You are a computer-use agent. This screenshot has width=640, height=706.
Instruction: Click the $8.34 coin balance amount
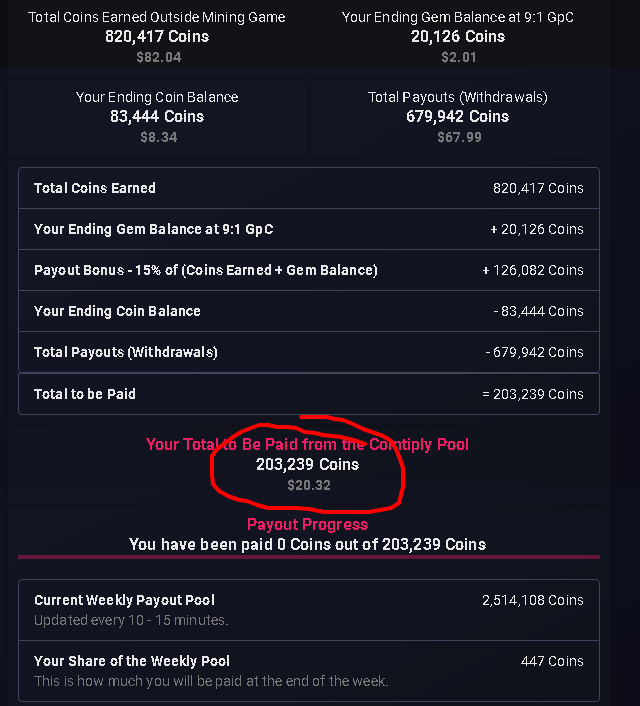[x=156, y=137]
